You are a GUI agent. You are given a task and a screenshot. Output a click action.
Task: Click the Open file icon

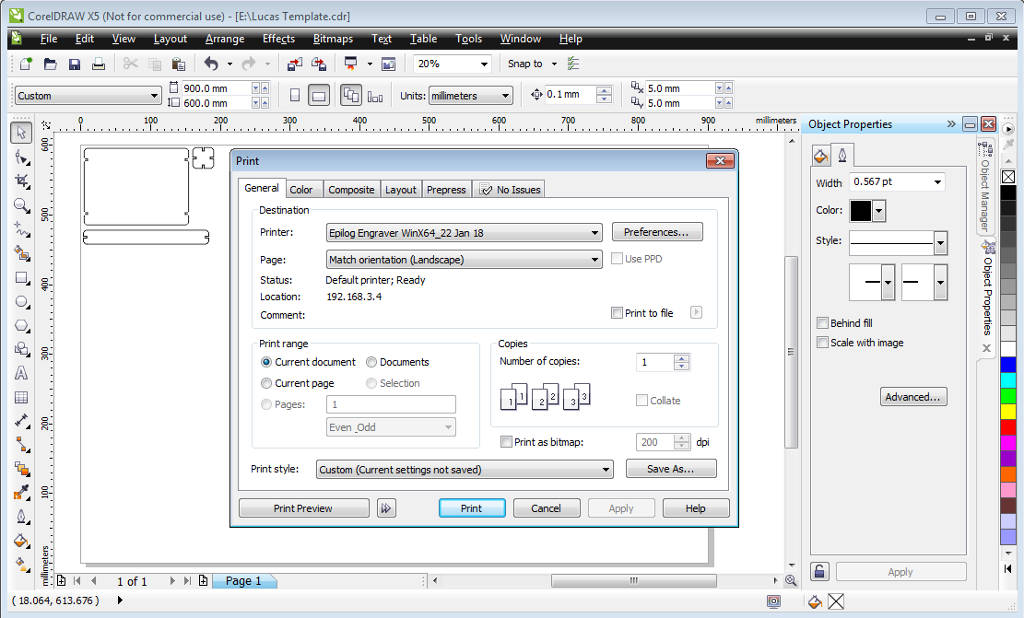tap(50, 64)
